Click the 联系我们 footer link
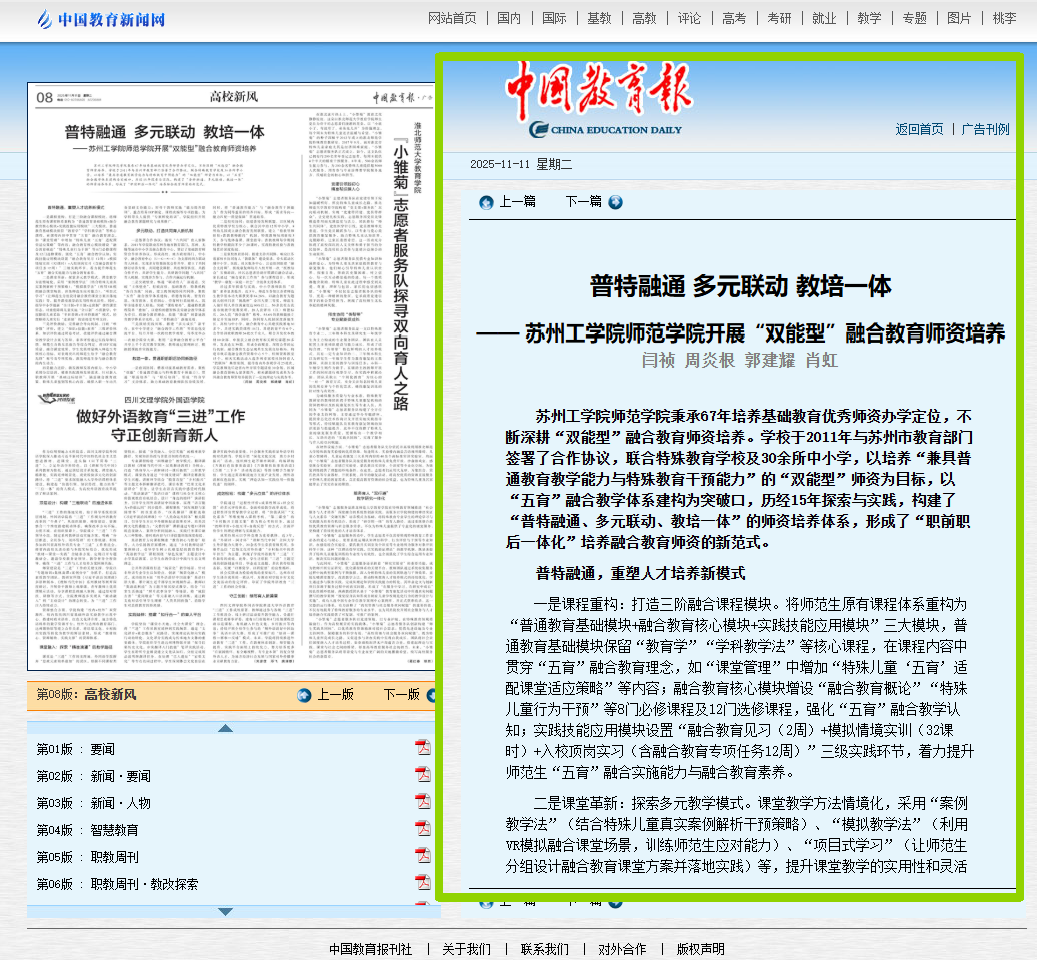Image resolution: width=1037 pixels, height=960 pixels. point(544,949)
